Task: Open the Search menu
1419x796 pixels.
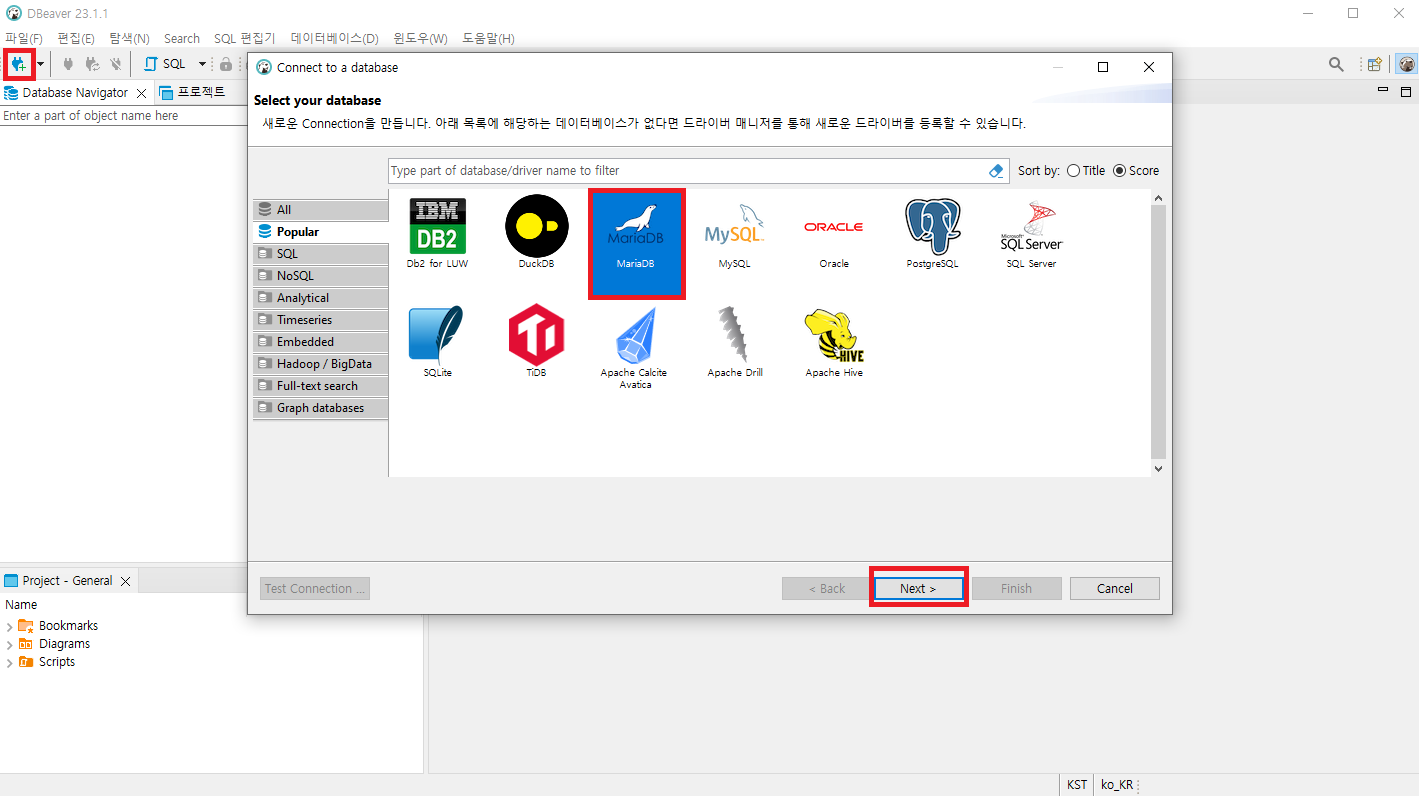Action: coord(182,38)
